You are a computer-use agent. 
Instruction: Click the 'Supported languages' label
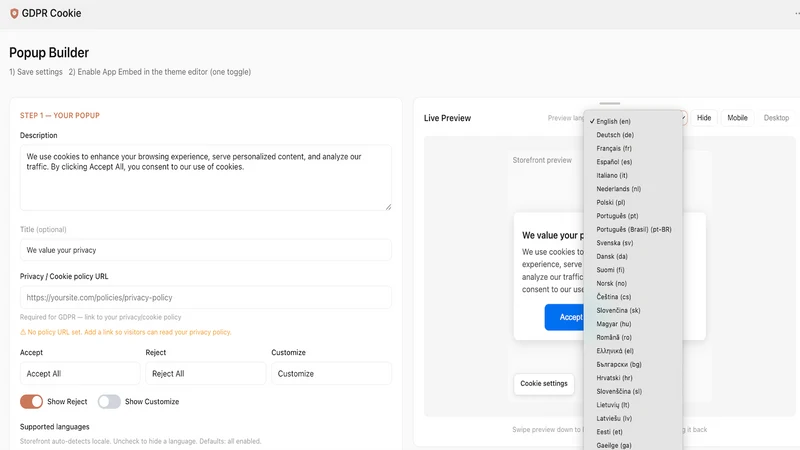[55, 427]
